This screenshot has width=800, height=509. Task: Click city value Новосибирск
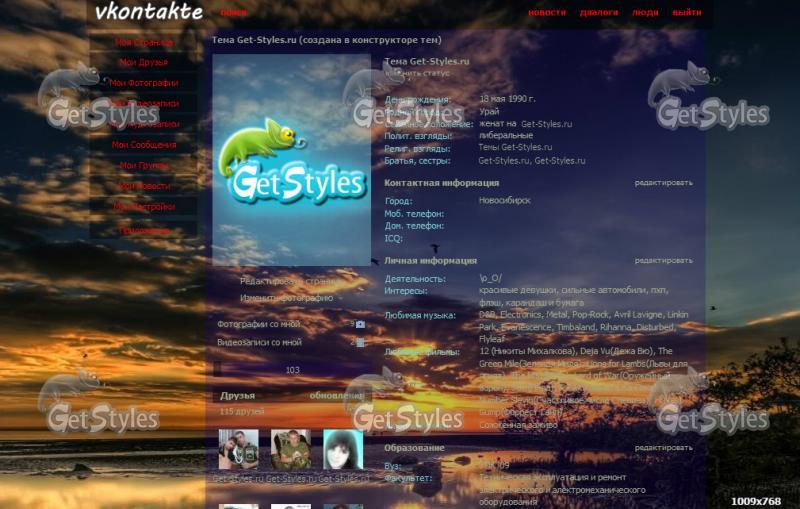pos(505,200)
